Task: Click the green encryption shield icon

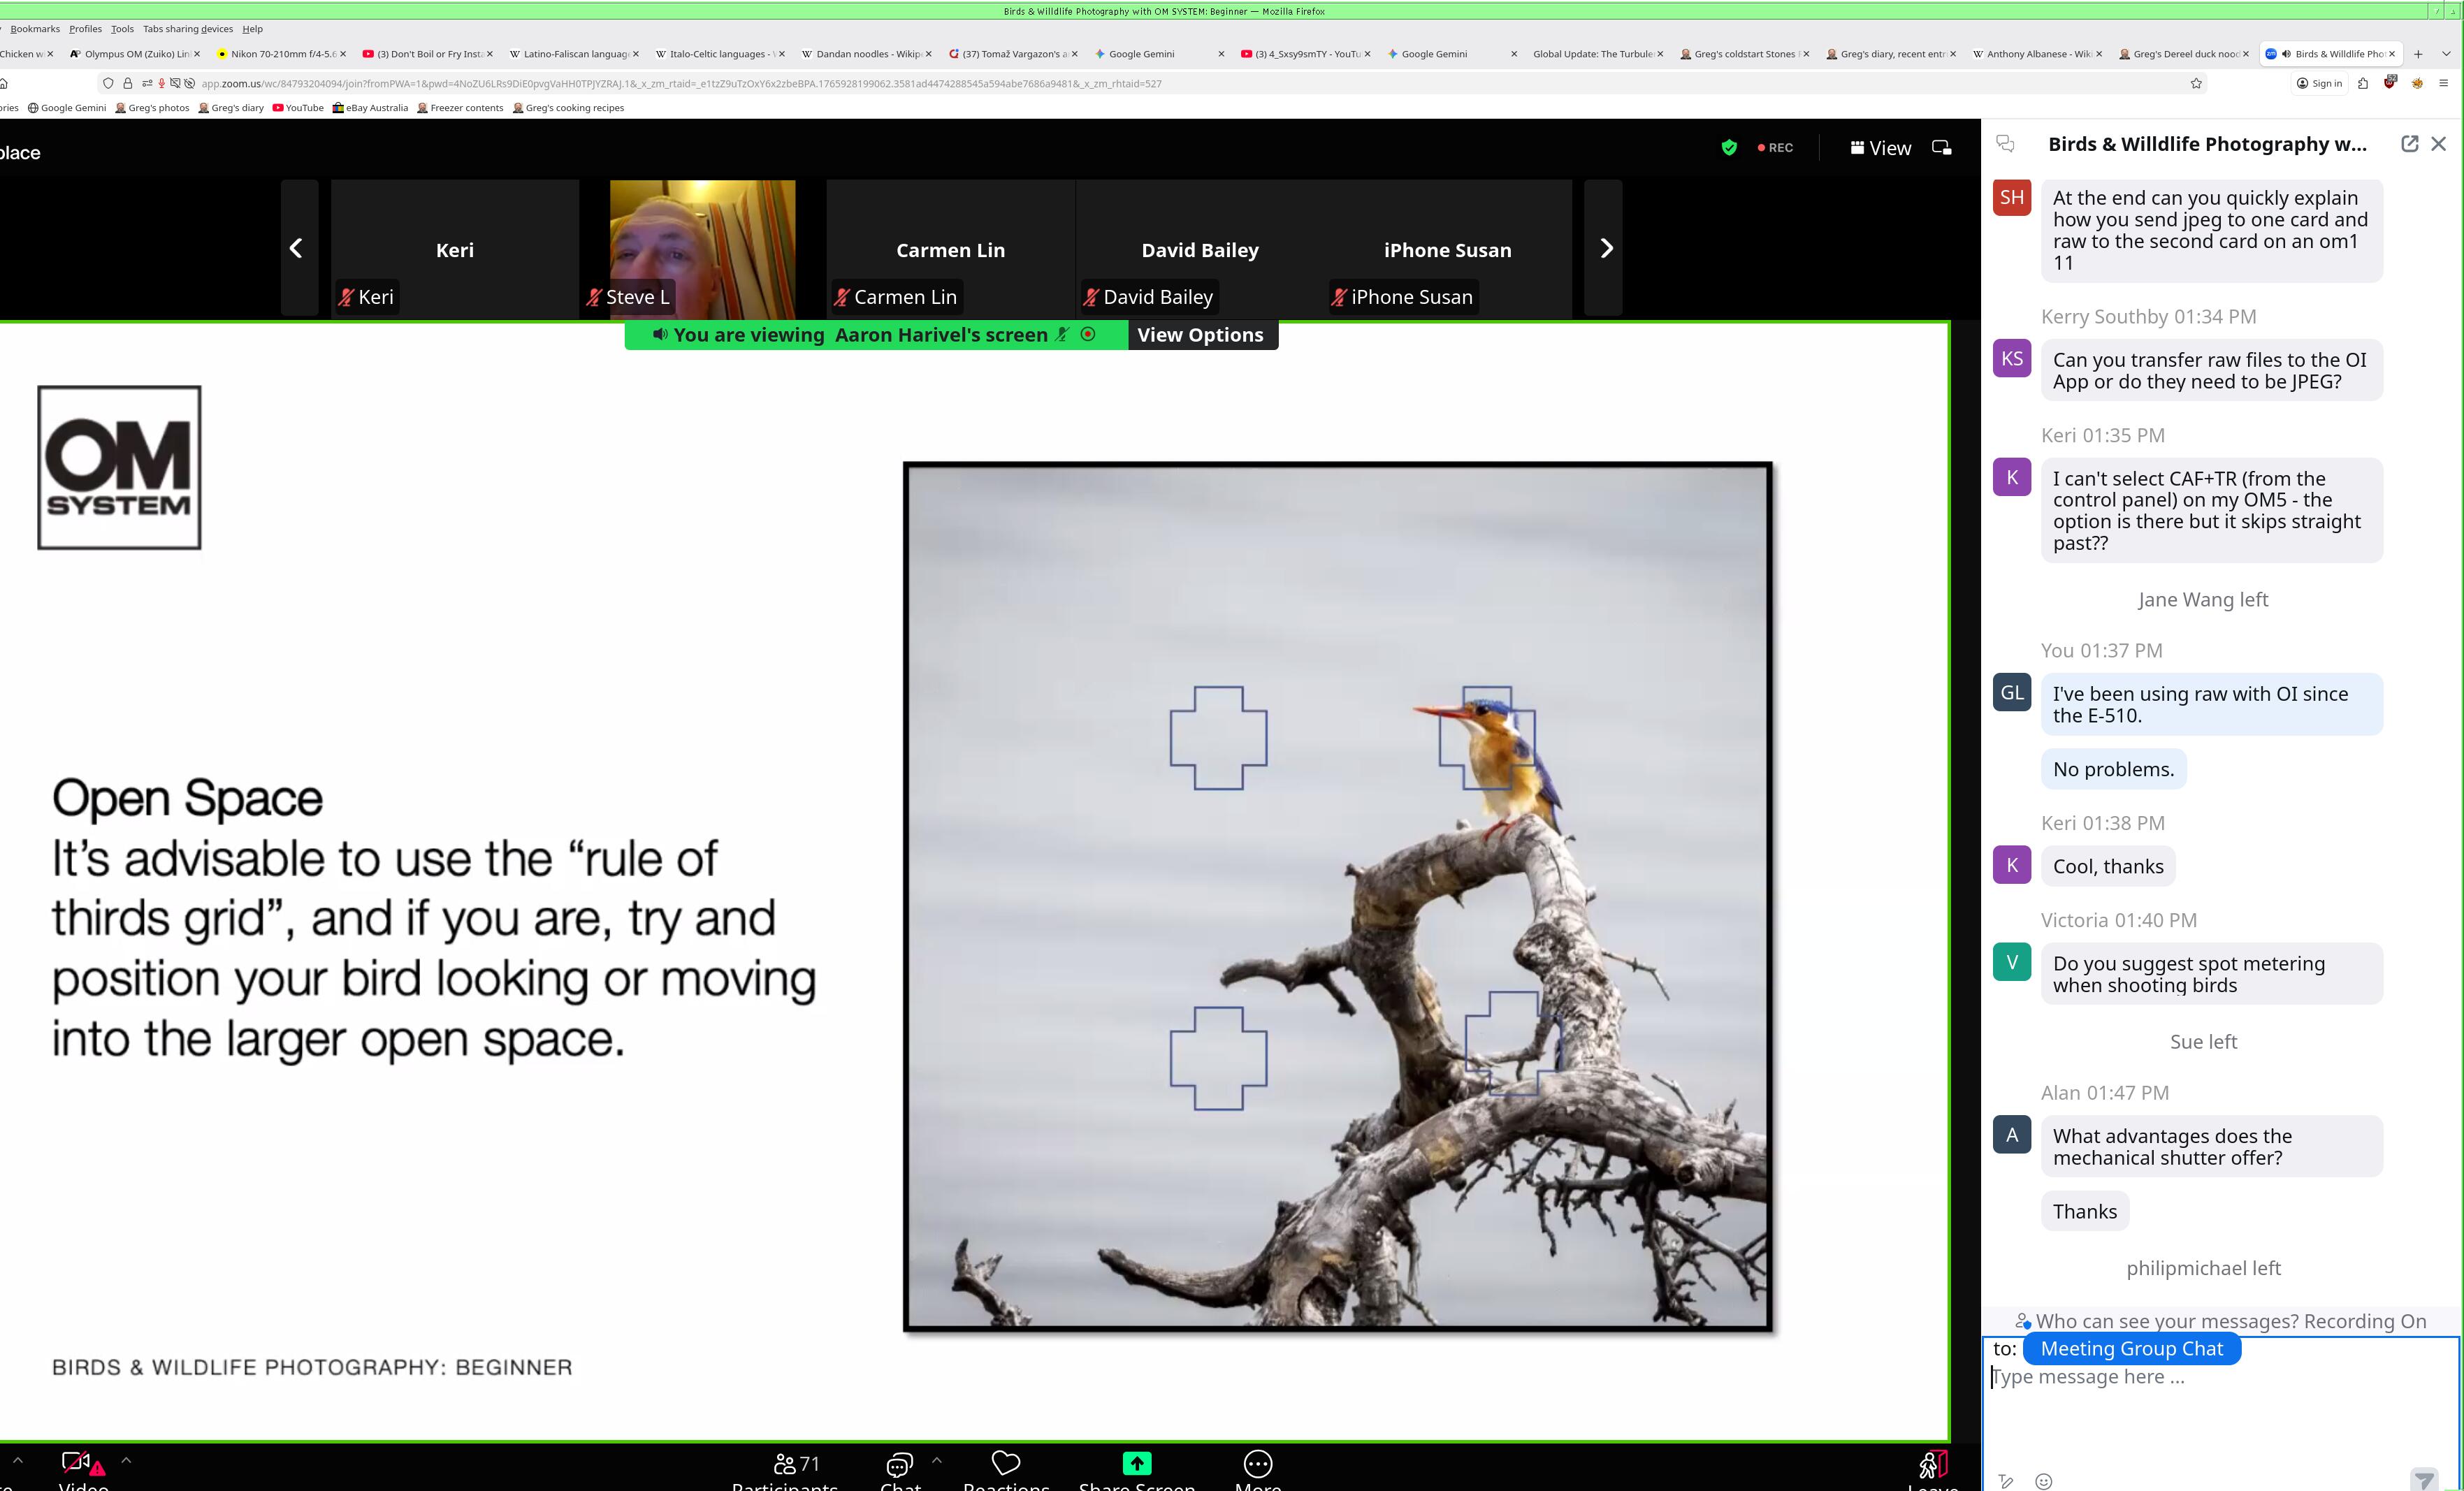Action: 1729,148
